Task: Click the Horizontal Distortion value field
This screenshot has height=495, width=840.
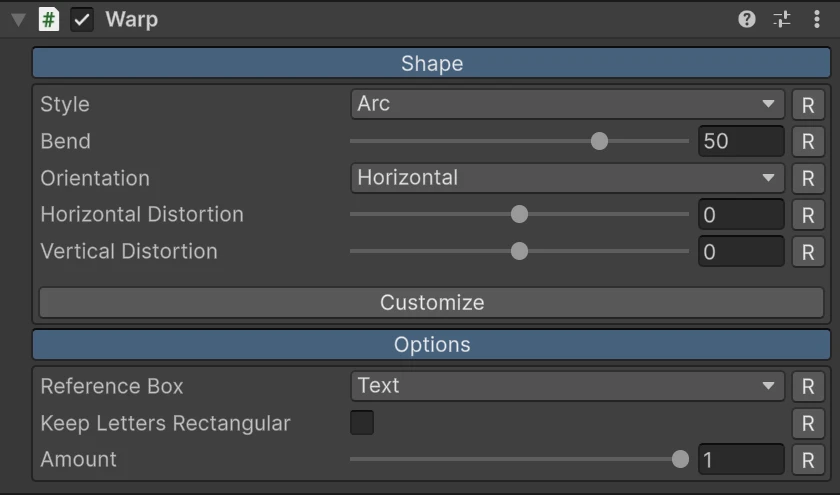Action: tap(741, 215)
